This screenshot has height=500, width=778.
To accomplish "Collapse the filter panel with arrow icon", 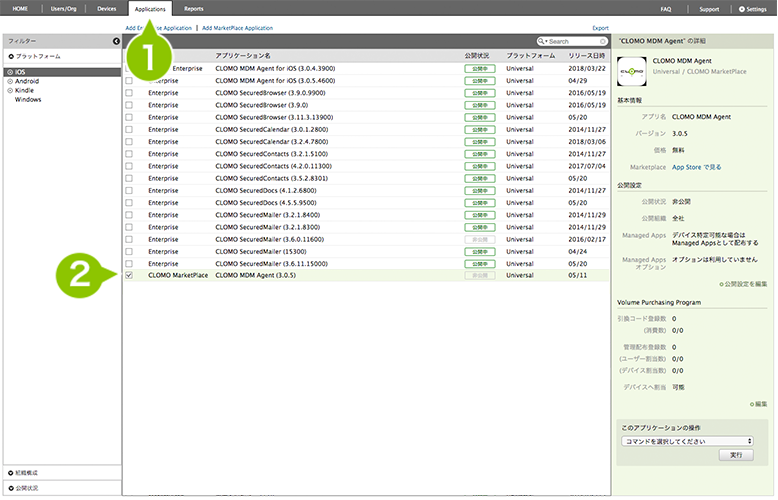I will tap(116, 41).
